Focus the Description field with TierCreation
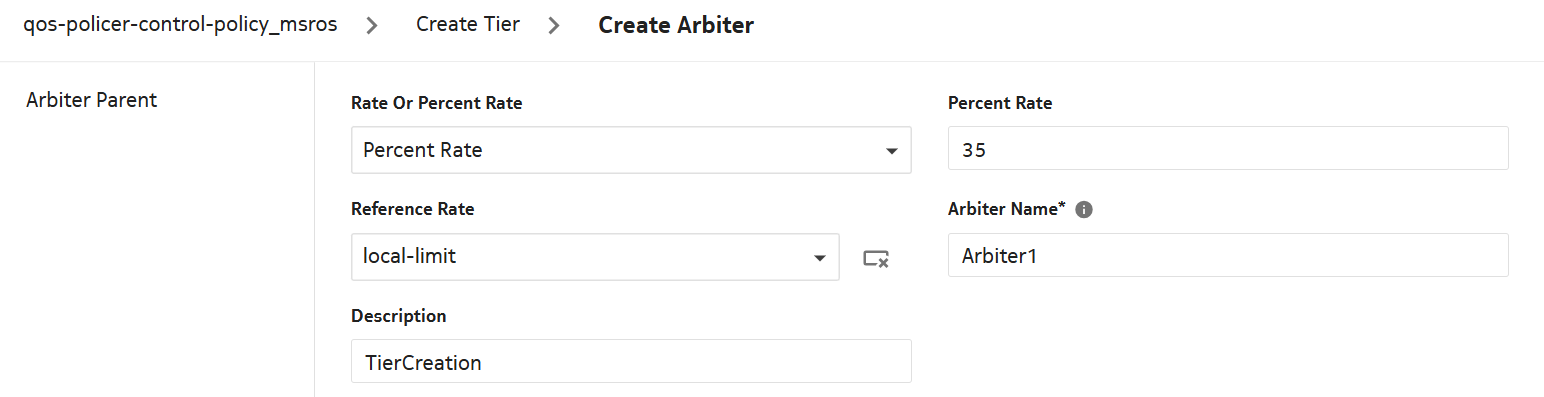The width and height of the screenshot is (1544, 397). click(631, 361)
